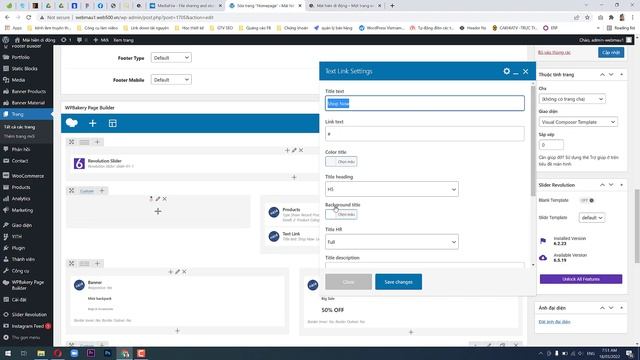Pick a Background title color swatch

pos(341,214)
